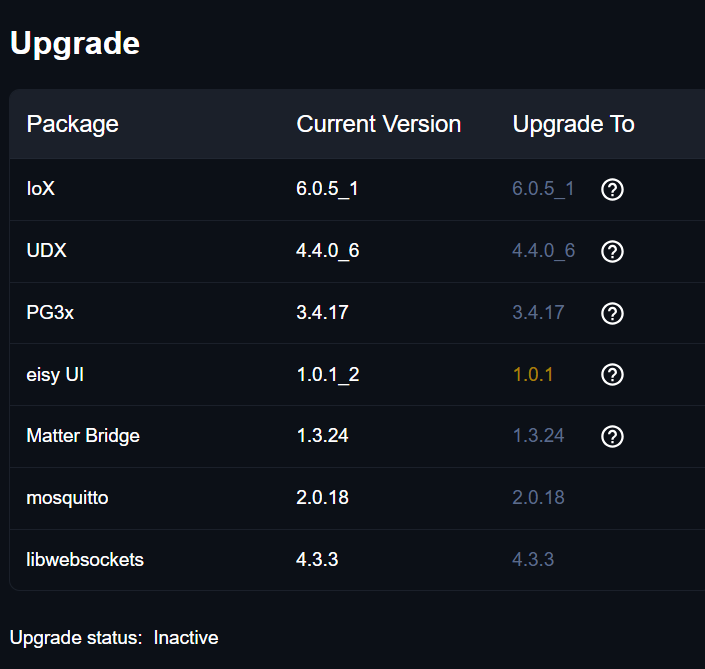
Task: Select the PG3x package name
Action: (50, 313)
